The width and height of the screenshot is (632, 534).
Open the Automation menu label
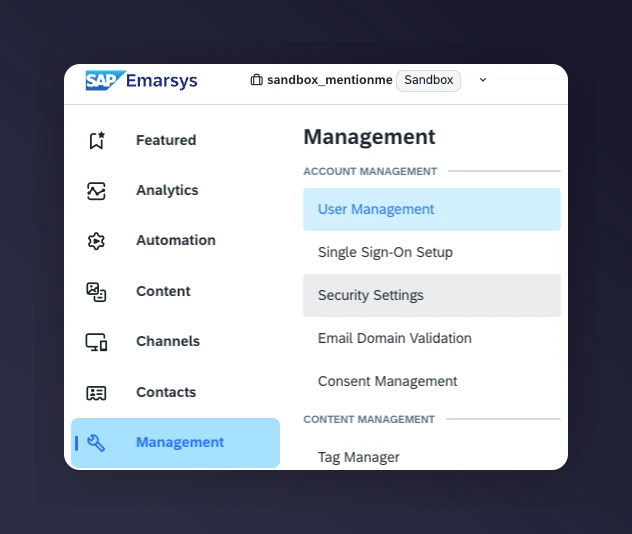click(x=176, y=240)
